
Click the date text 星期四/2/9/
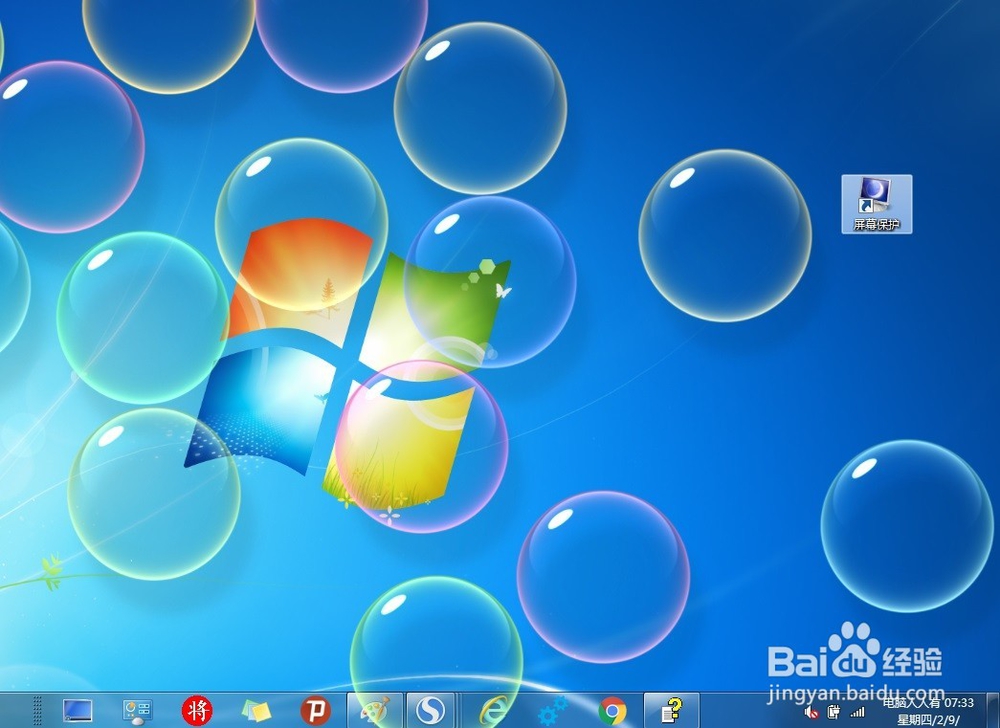[929, 720]
